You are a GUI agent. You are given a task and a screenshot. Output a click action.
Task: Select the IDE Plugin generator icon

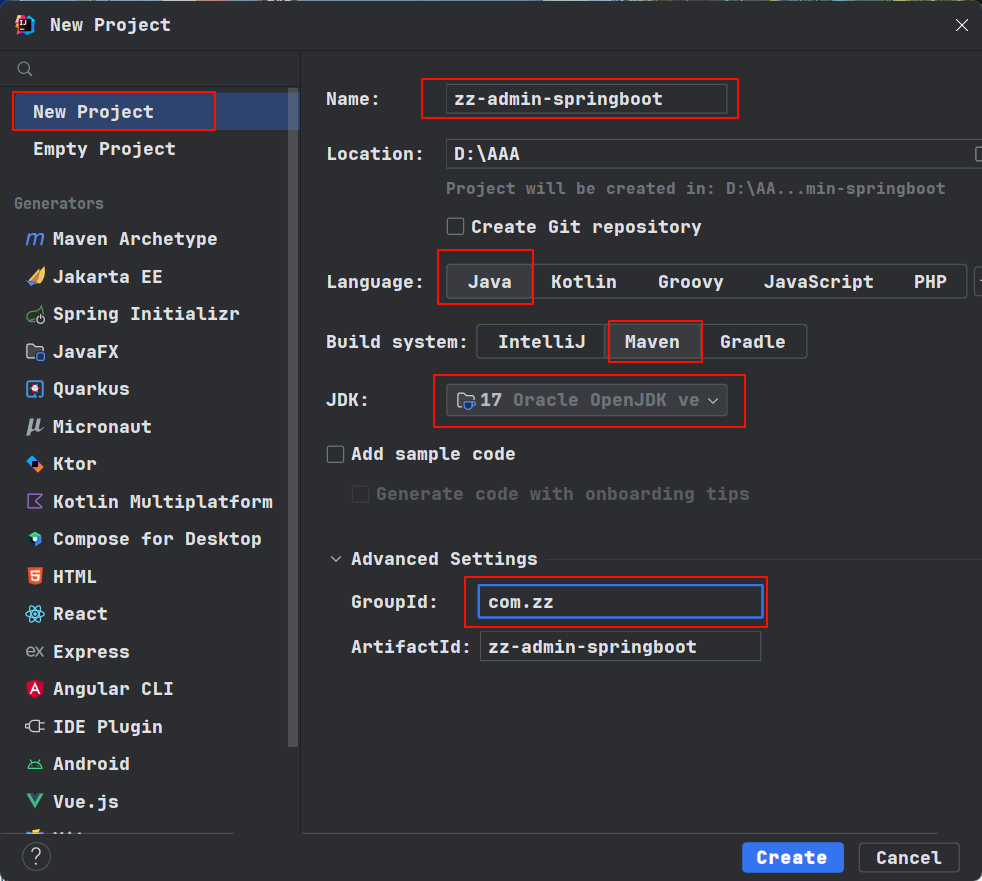click(x=35, y=726)
